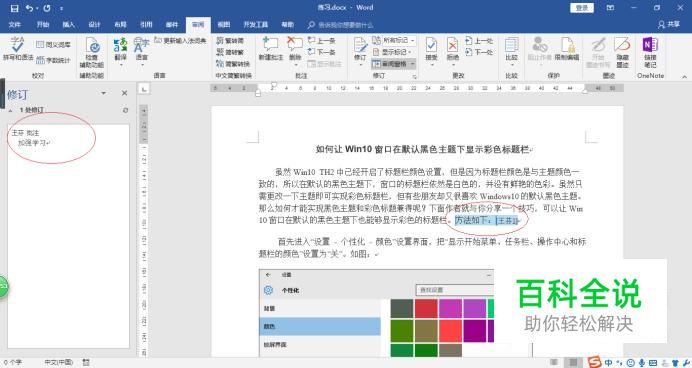Collapse the 1处修订 summary triangle
The width and height of the screenshot is (692, 368).
(11, 110)
